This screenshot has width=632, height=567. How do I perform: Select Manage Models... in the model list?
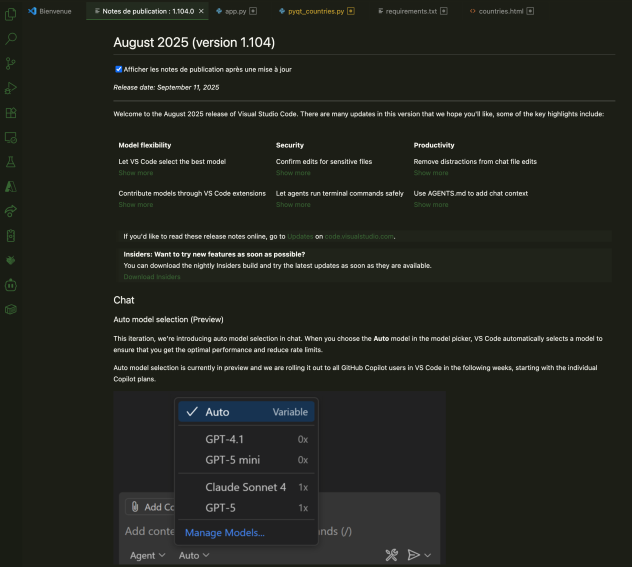(225, 533)
